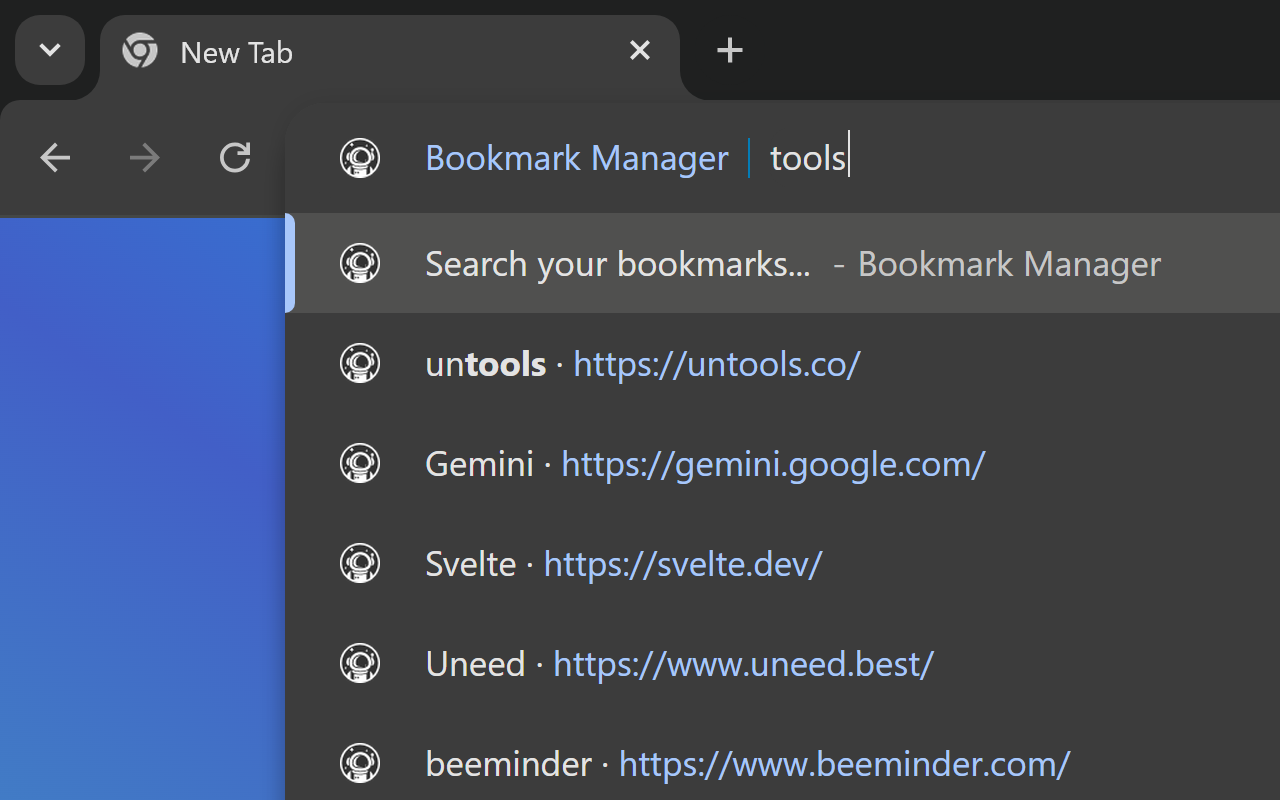Click the Chrome logo on the New Tab tab

point(140,50)
